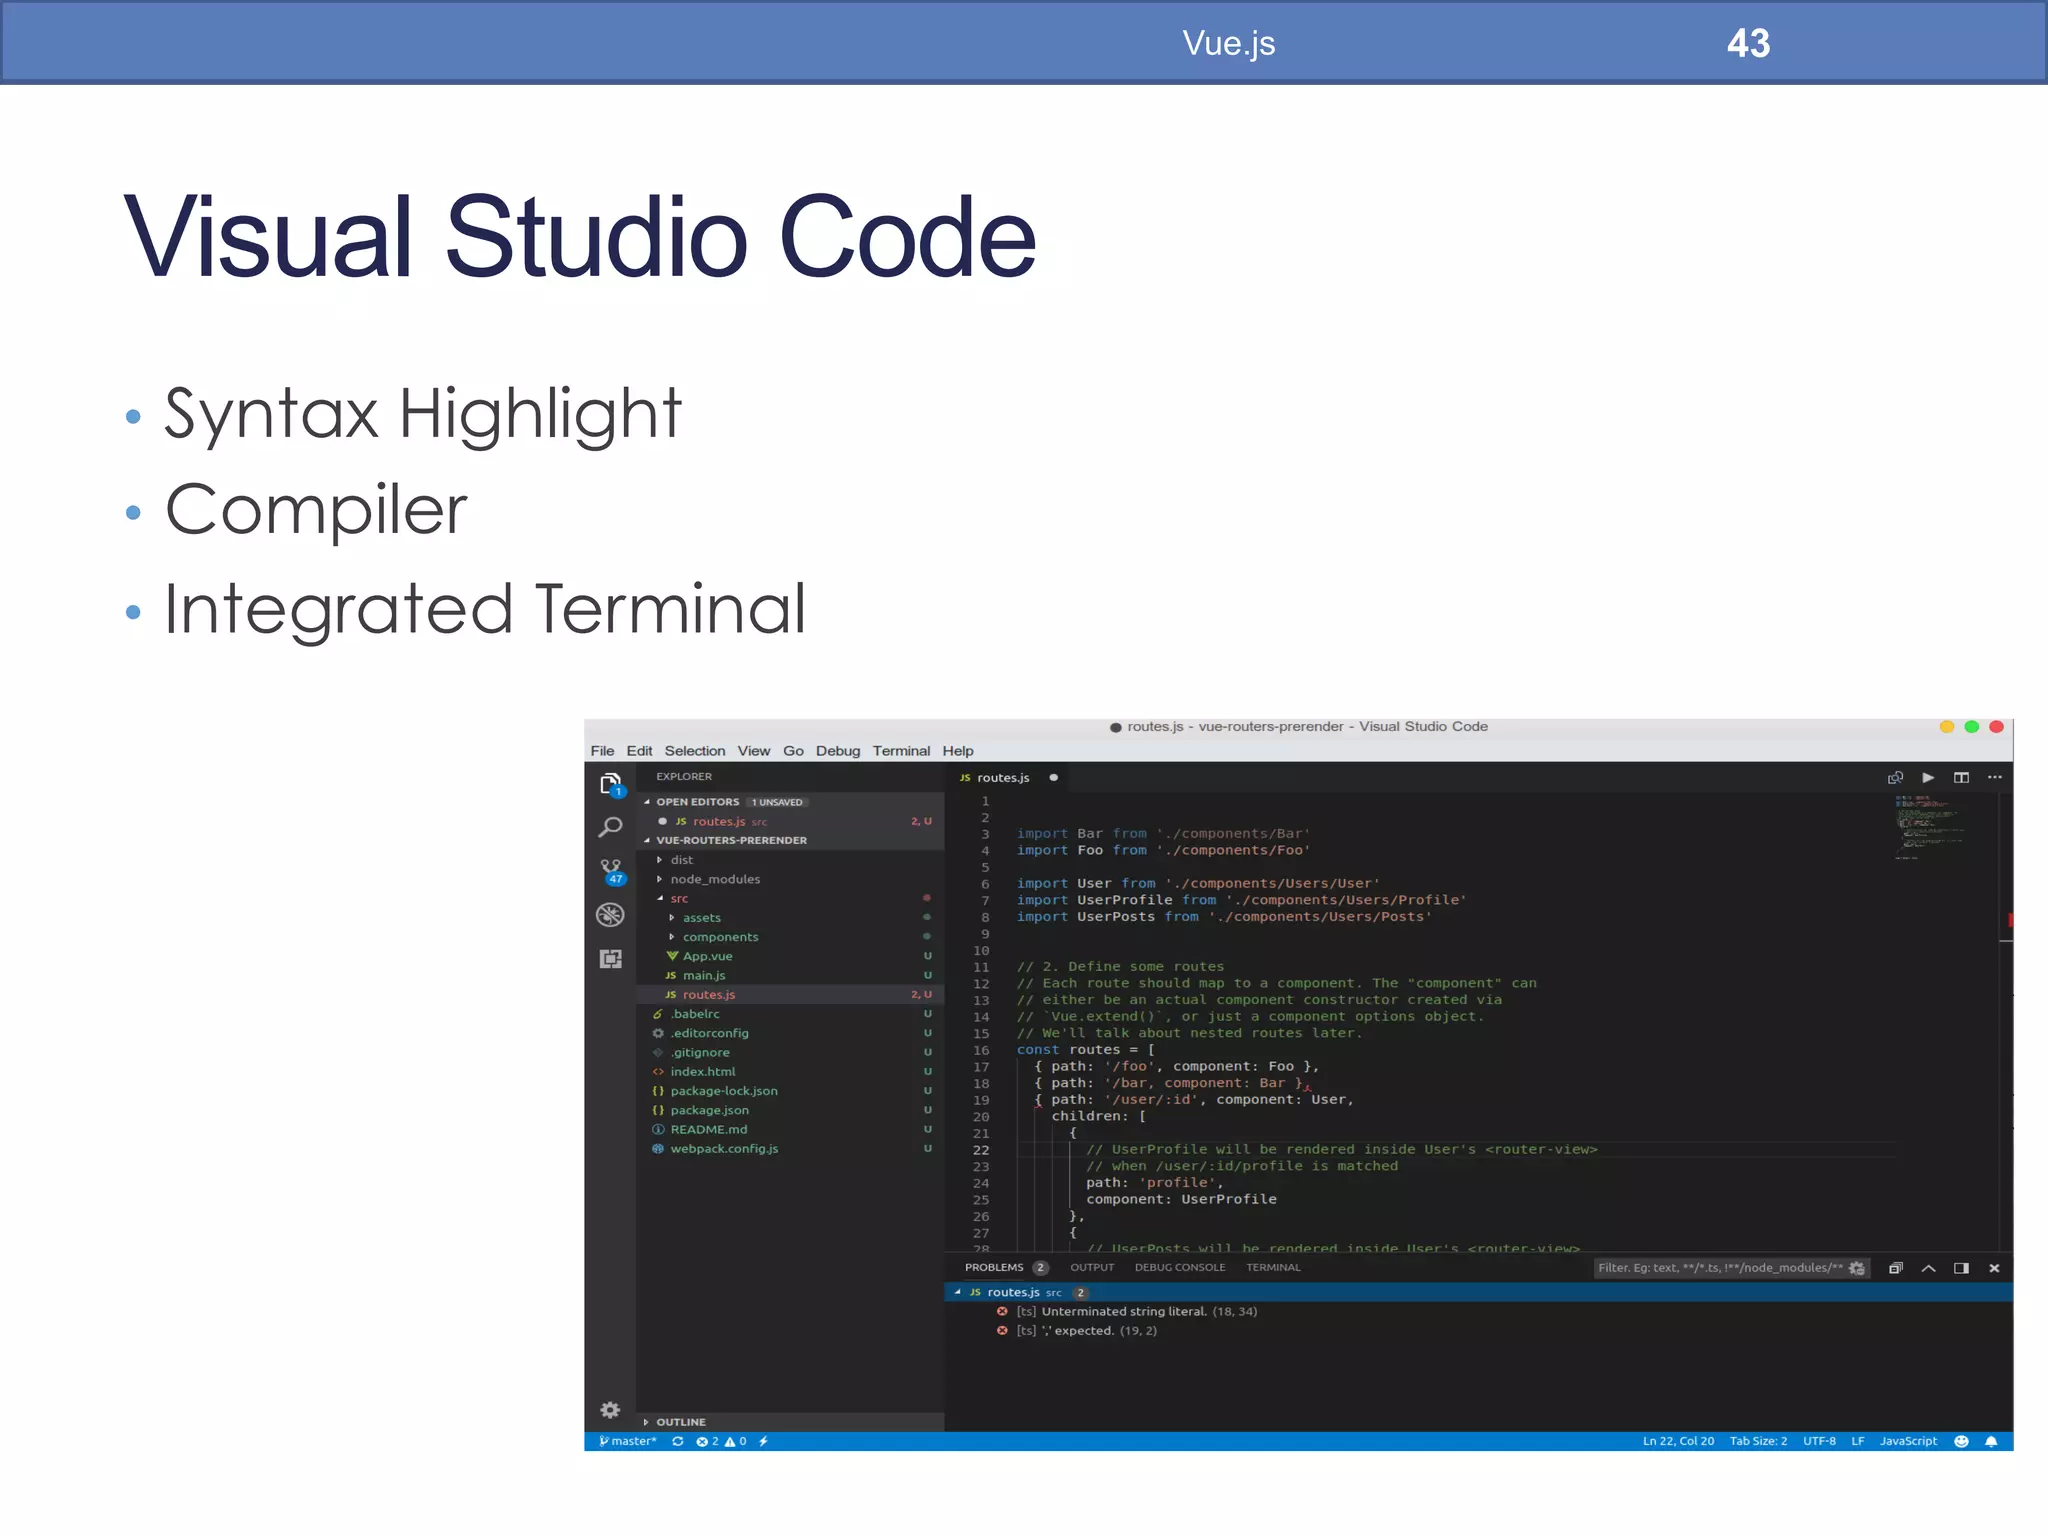This screenshot has width=2048, height=1536.
Task: Maximize the problems panel with the chevron
Action: [x=1928, y=1268]
